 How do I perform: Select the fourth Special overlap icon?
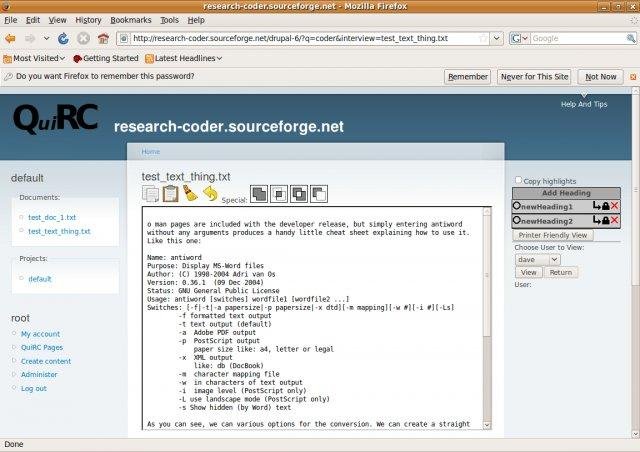coord(319,194)
